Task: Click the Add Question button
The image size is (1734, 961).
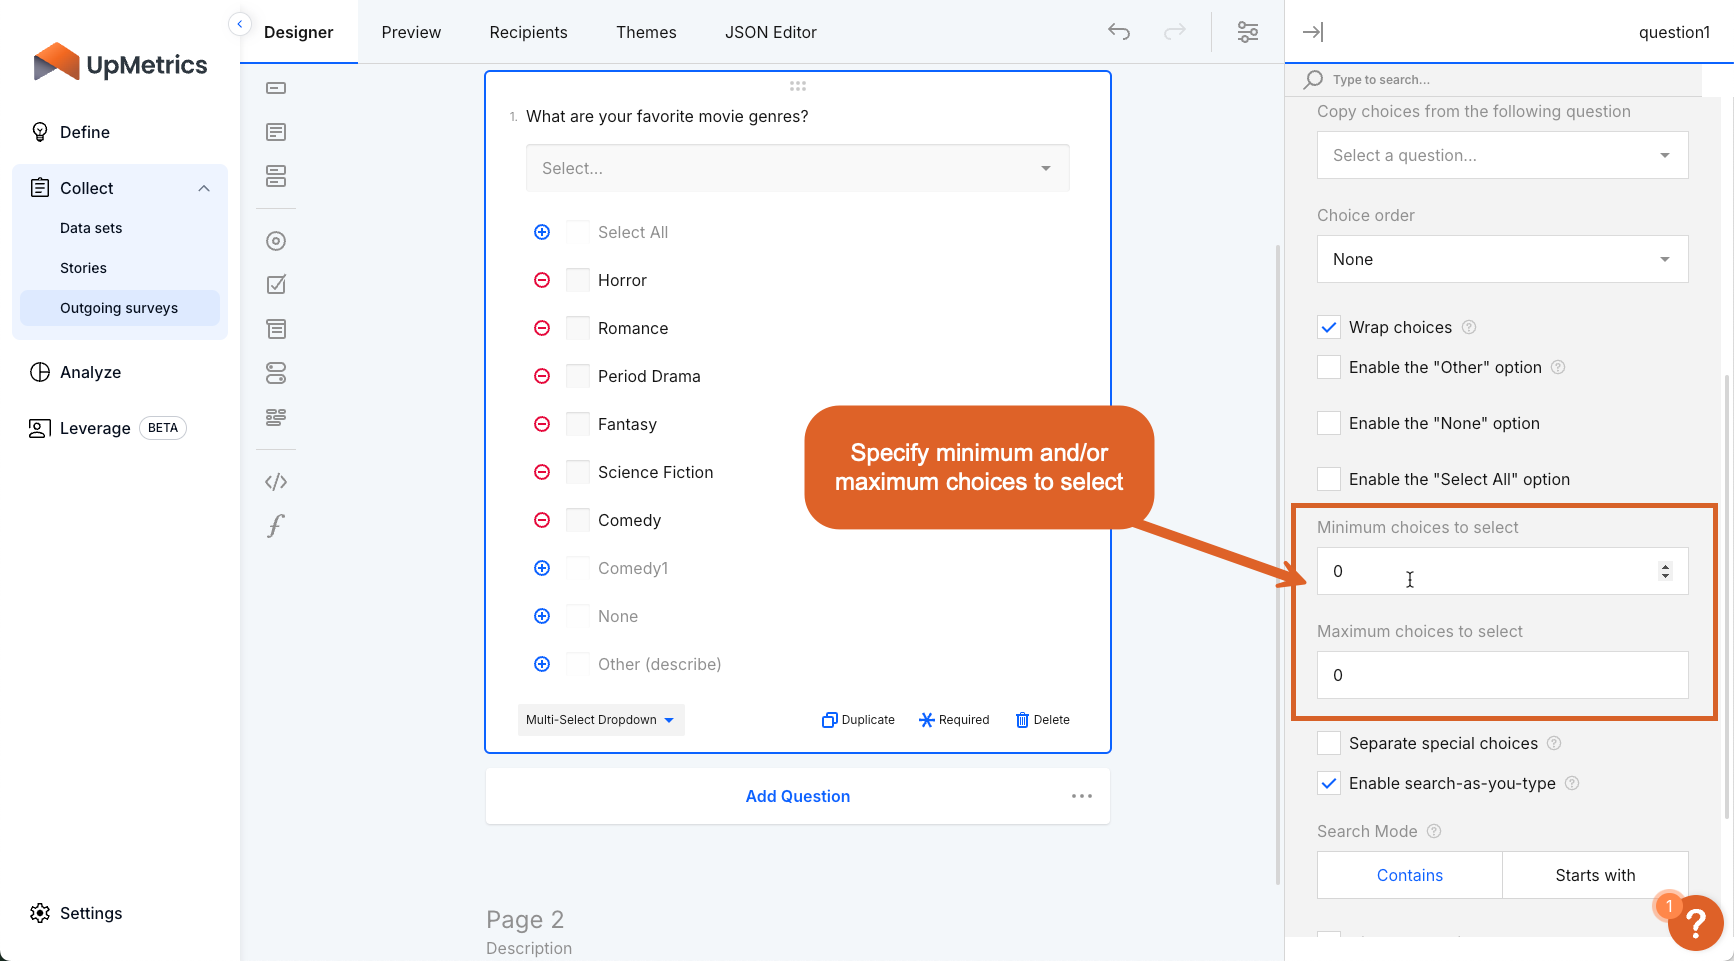Action: tap(797, 796)
